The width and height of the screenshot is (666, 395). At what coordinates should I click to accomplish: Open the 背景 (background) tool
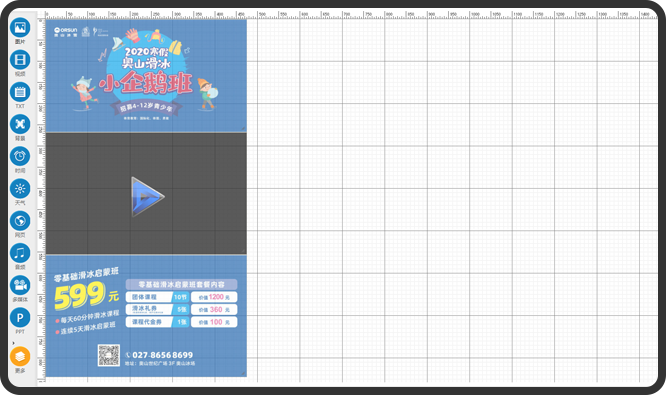(x=20, y=124)
